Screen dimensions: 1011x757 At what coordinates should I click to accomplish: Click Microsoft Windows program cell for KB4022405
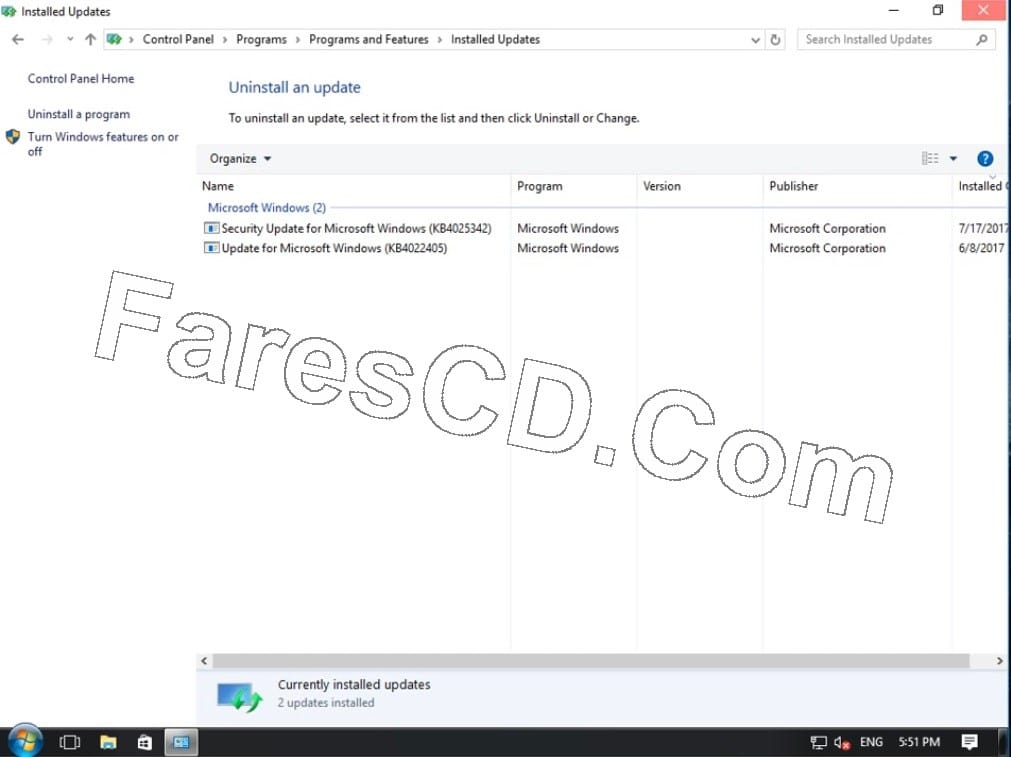click(x=567, y=248)
